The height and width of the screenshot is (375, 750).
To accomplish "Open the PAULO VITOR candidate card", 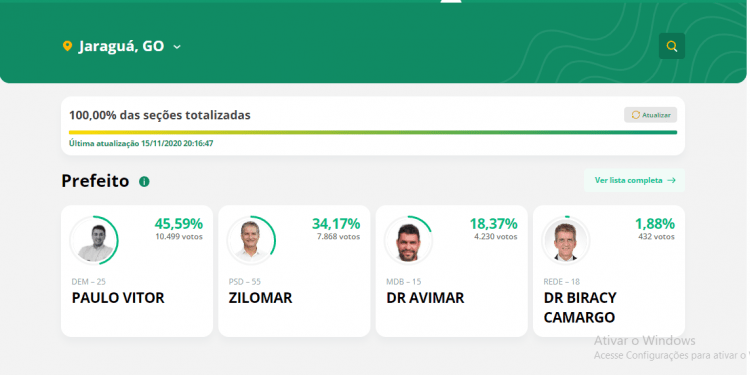I will (x=137, y=271).
